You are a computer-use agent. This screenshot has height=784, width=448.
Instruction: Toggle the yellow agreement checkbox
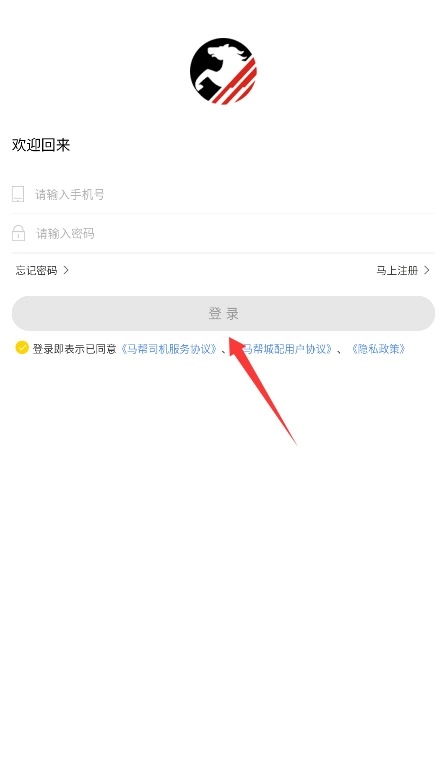coord(22,348)
